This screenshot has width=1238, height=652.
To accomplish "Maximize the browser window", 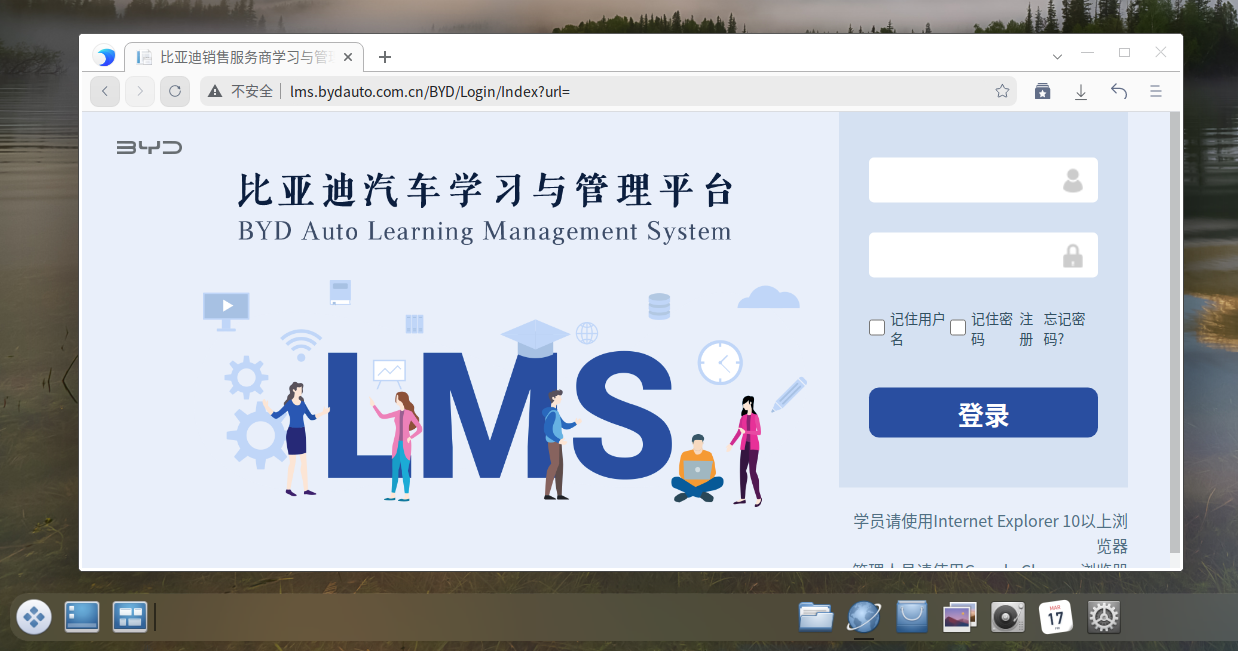I will [1124, 52].
